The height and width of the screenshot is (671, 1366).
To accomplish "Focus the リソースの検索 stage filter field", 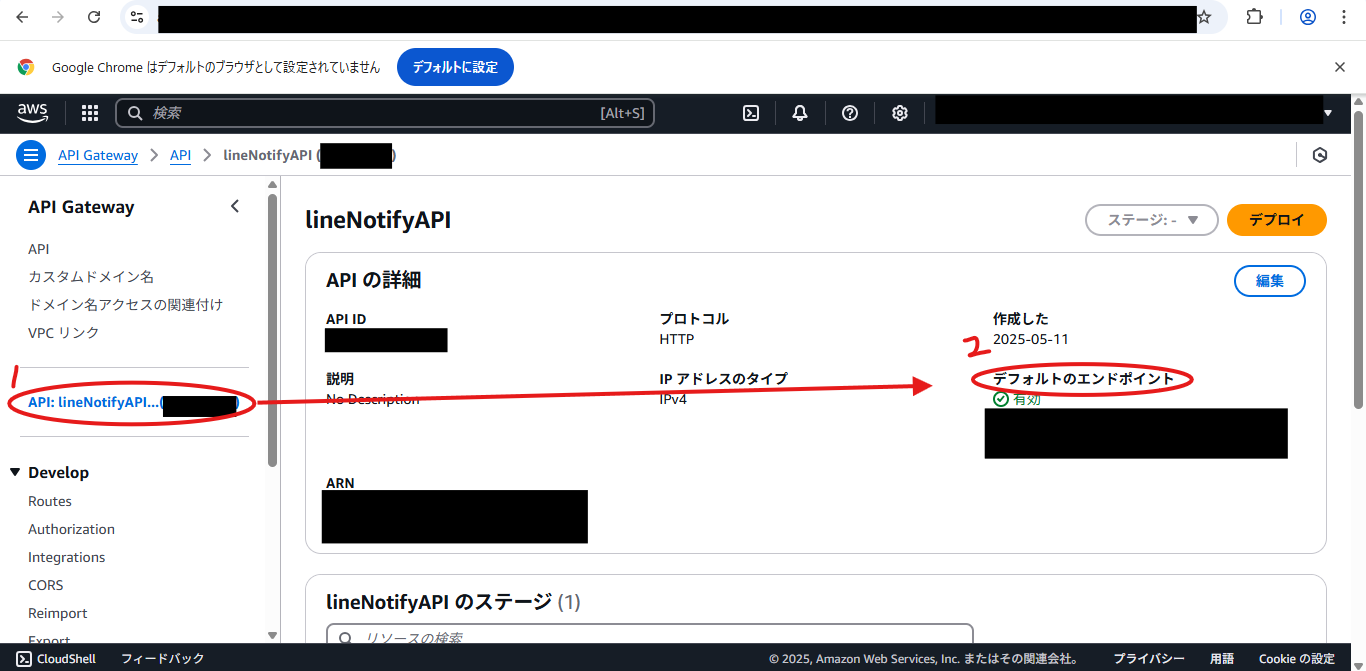I will click(x=650, y=634).
